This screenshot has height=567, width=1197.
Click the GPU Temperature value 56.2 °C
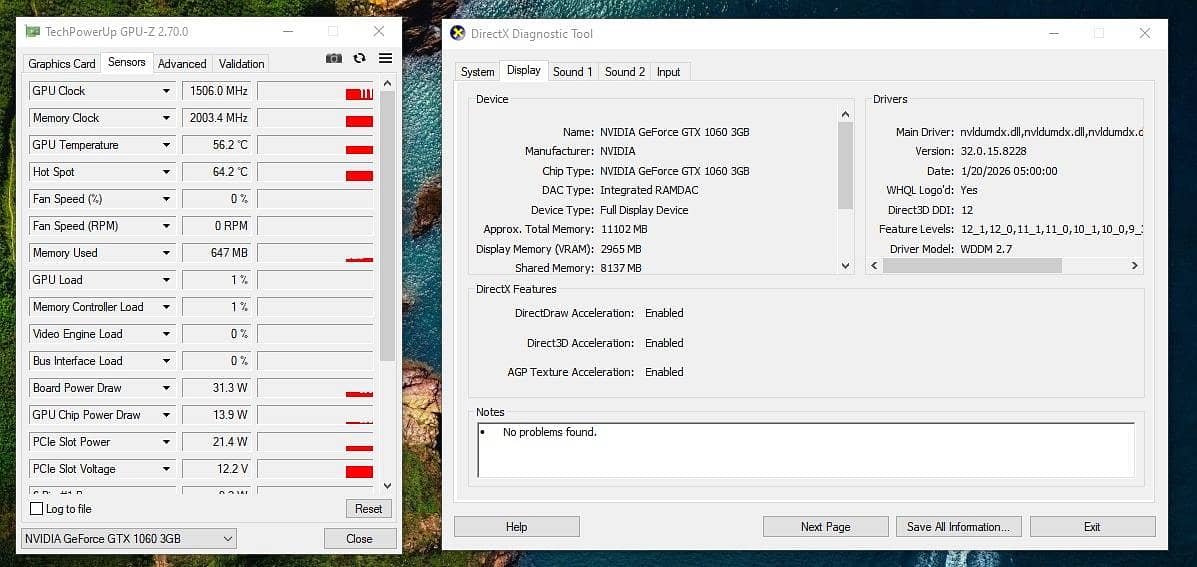point(217,145)
